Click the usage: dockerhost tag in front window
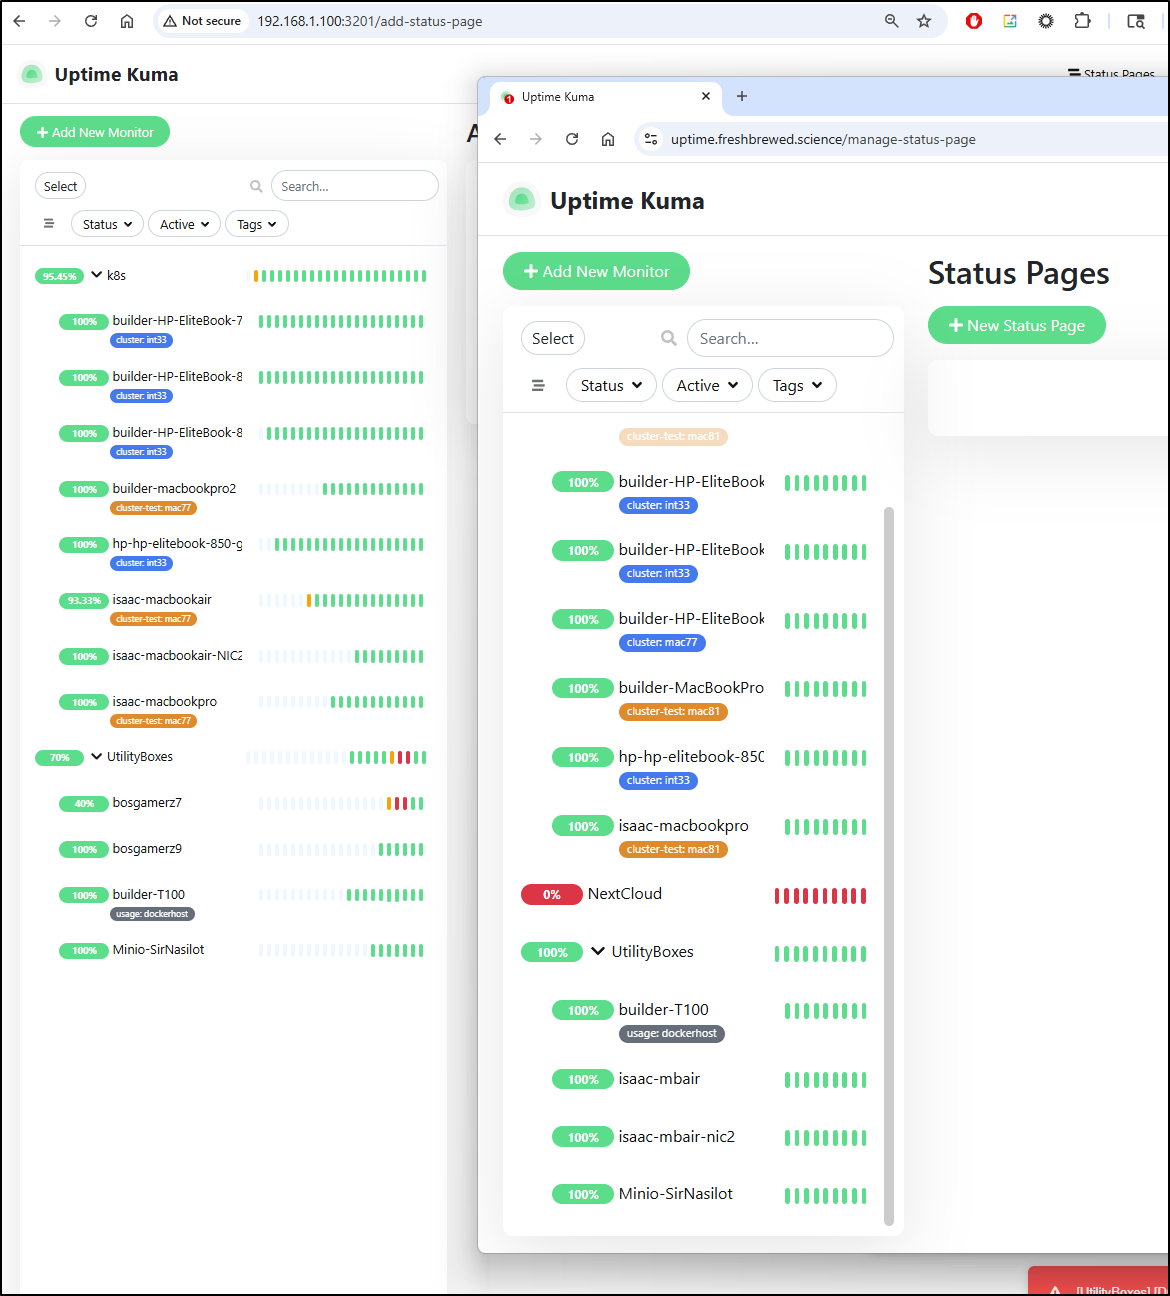Image resolution: width=1170 pixels, height=1296 pixels. pos(672,1033)
